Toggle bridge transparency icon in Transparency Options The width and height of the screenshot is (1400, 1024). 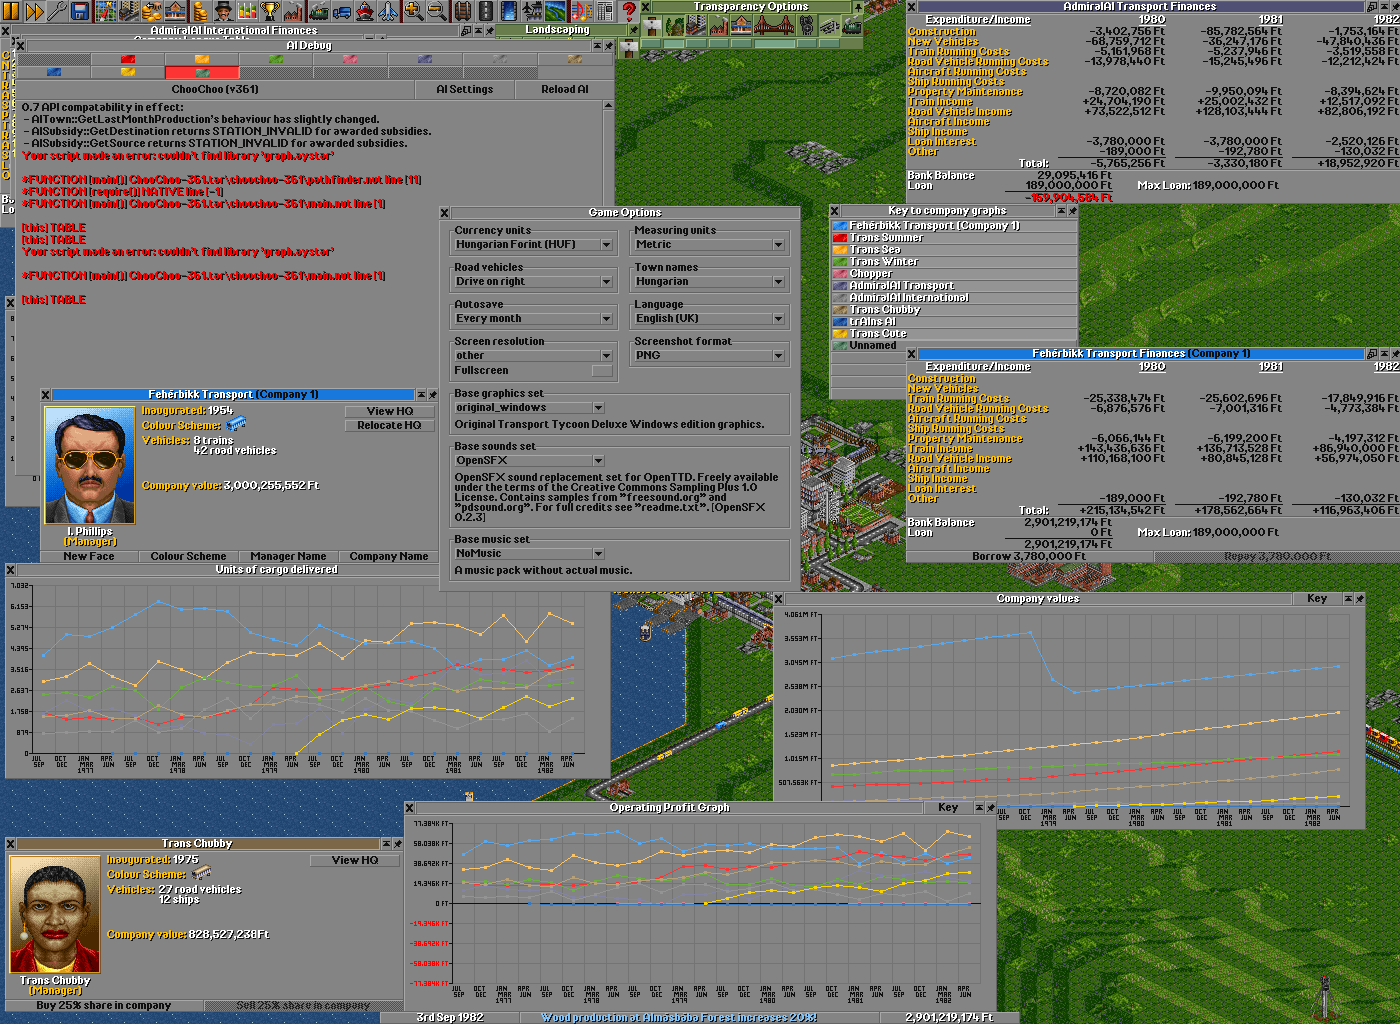773,26
